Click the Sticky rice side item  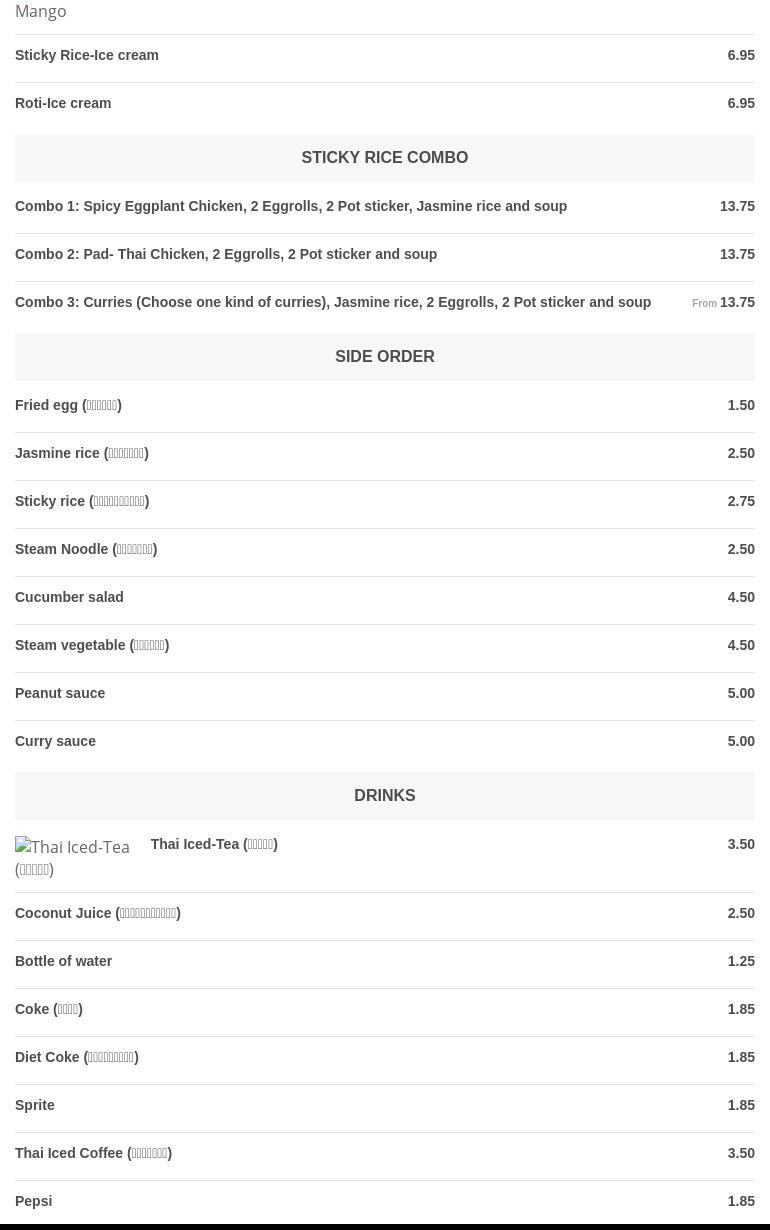(82, 501)
